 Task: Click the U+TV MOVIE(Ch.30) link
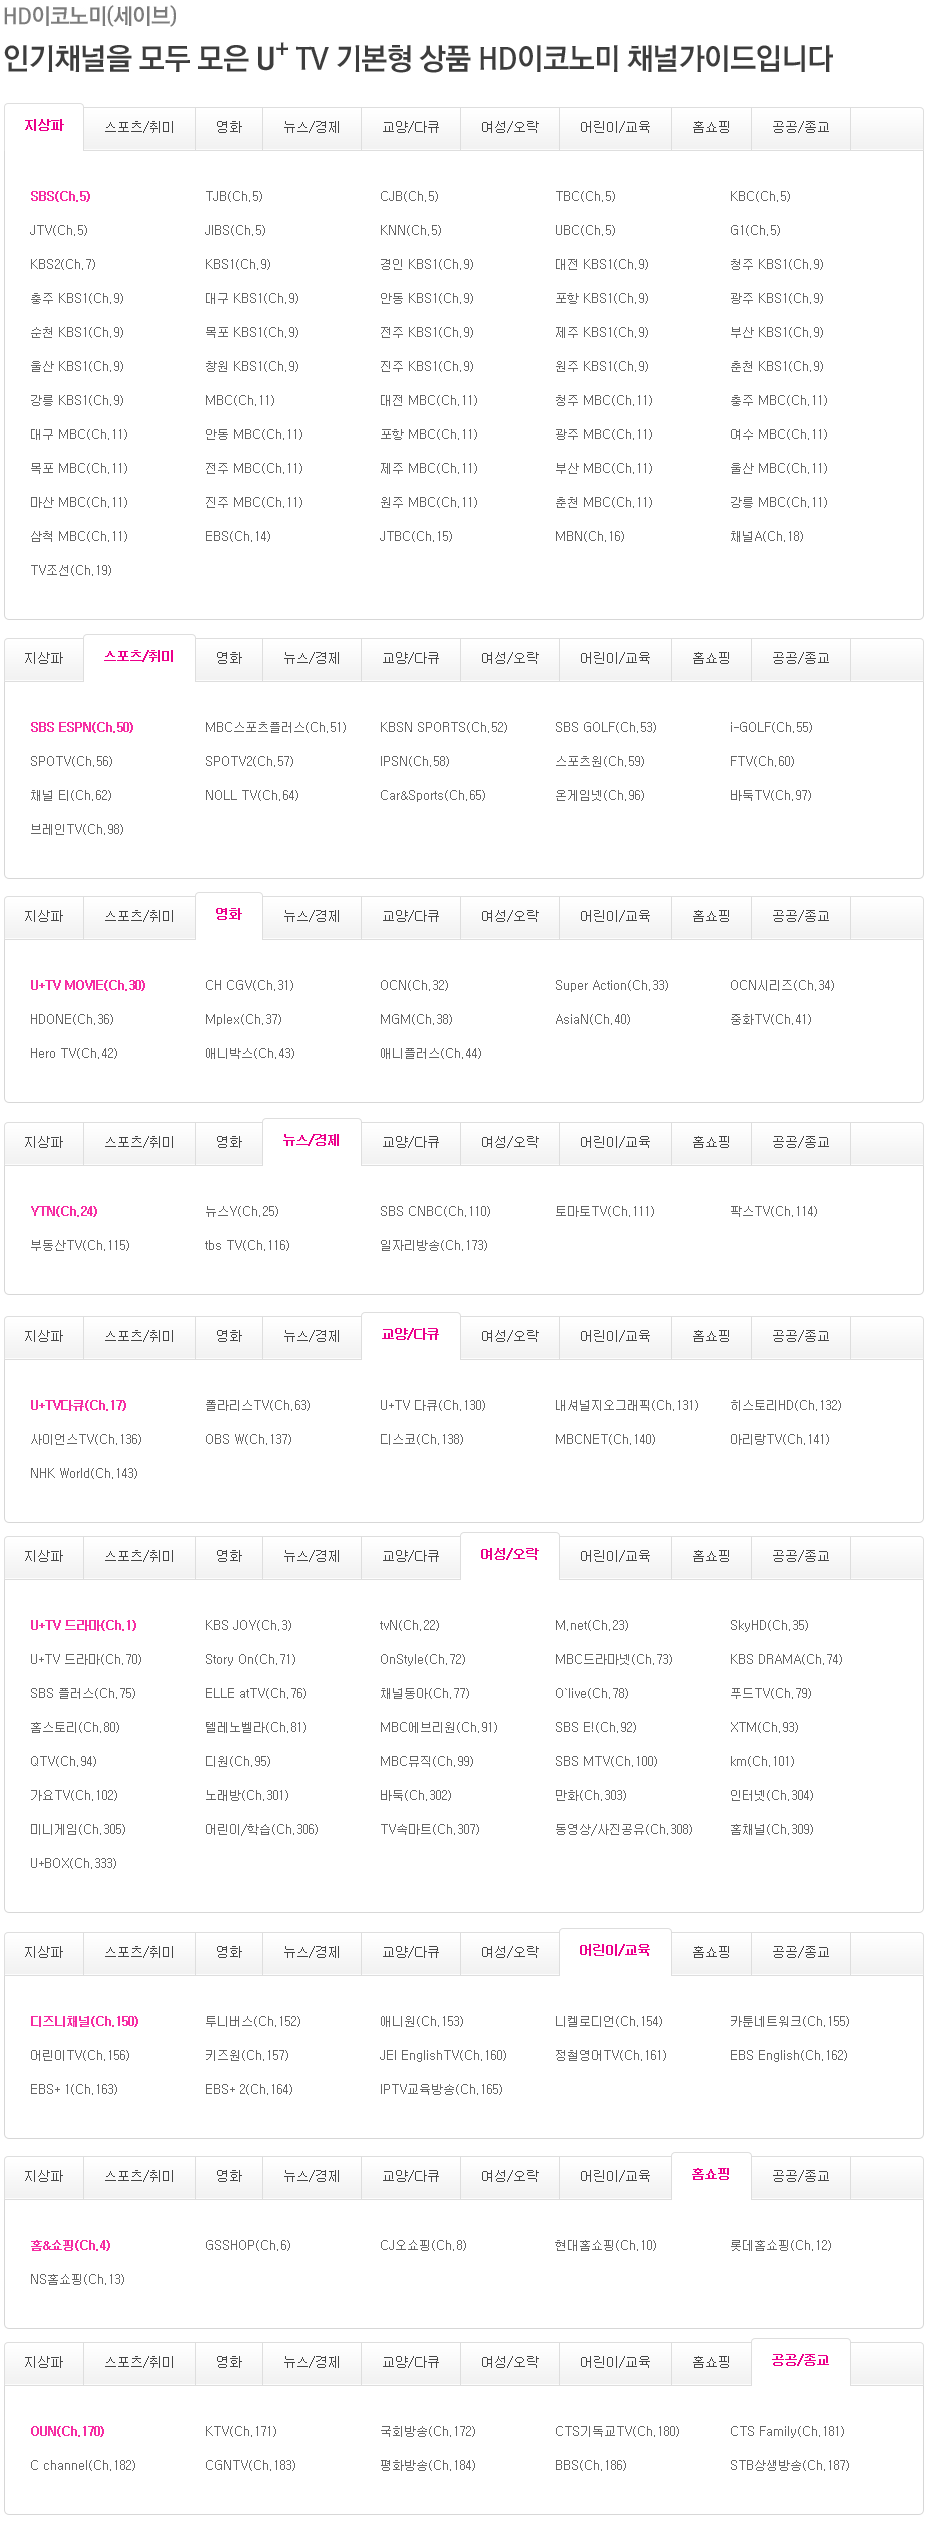coord(88,986)
